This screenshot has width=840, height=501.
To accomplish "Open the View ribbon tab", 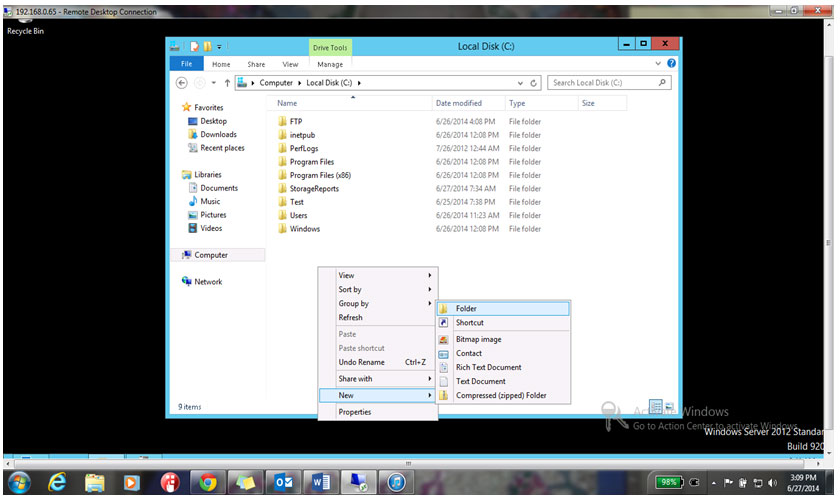I will (x=290, y=64).
